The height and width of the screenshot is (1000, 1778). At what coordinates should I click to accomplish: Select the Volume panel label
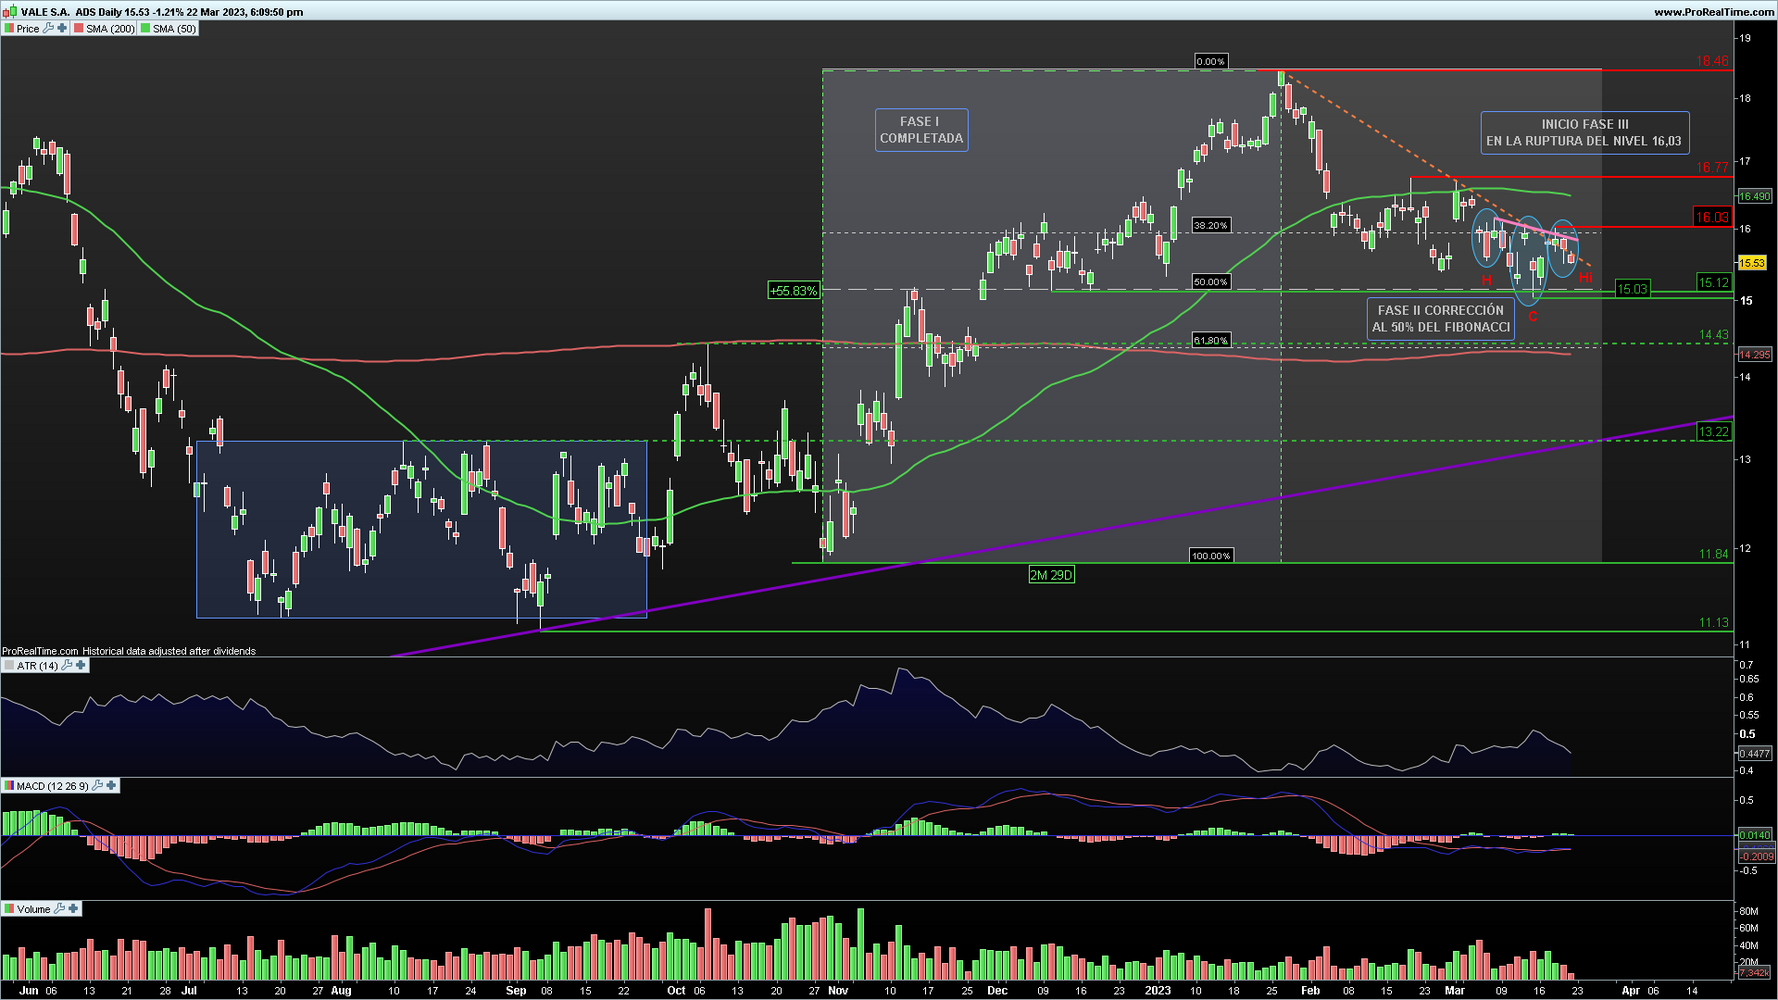(x=34, y=910)
